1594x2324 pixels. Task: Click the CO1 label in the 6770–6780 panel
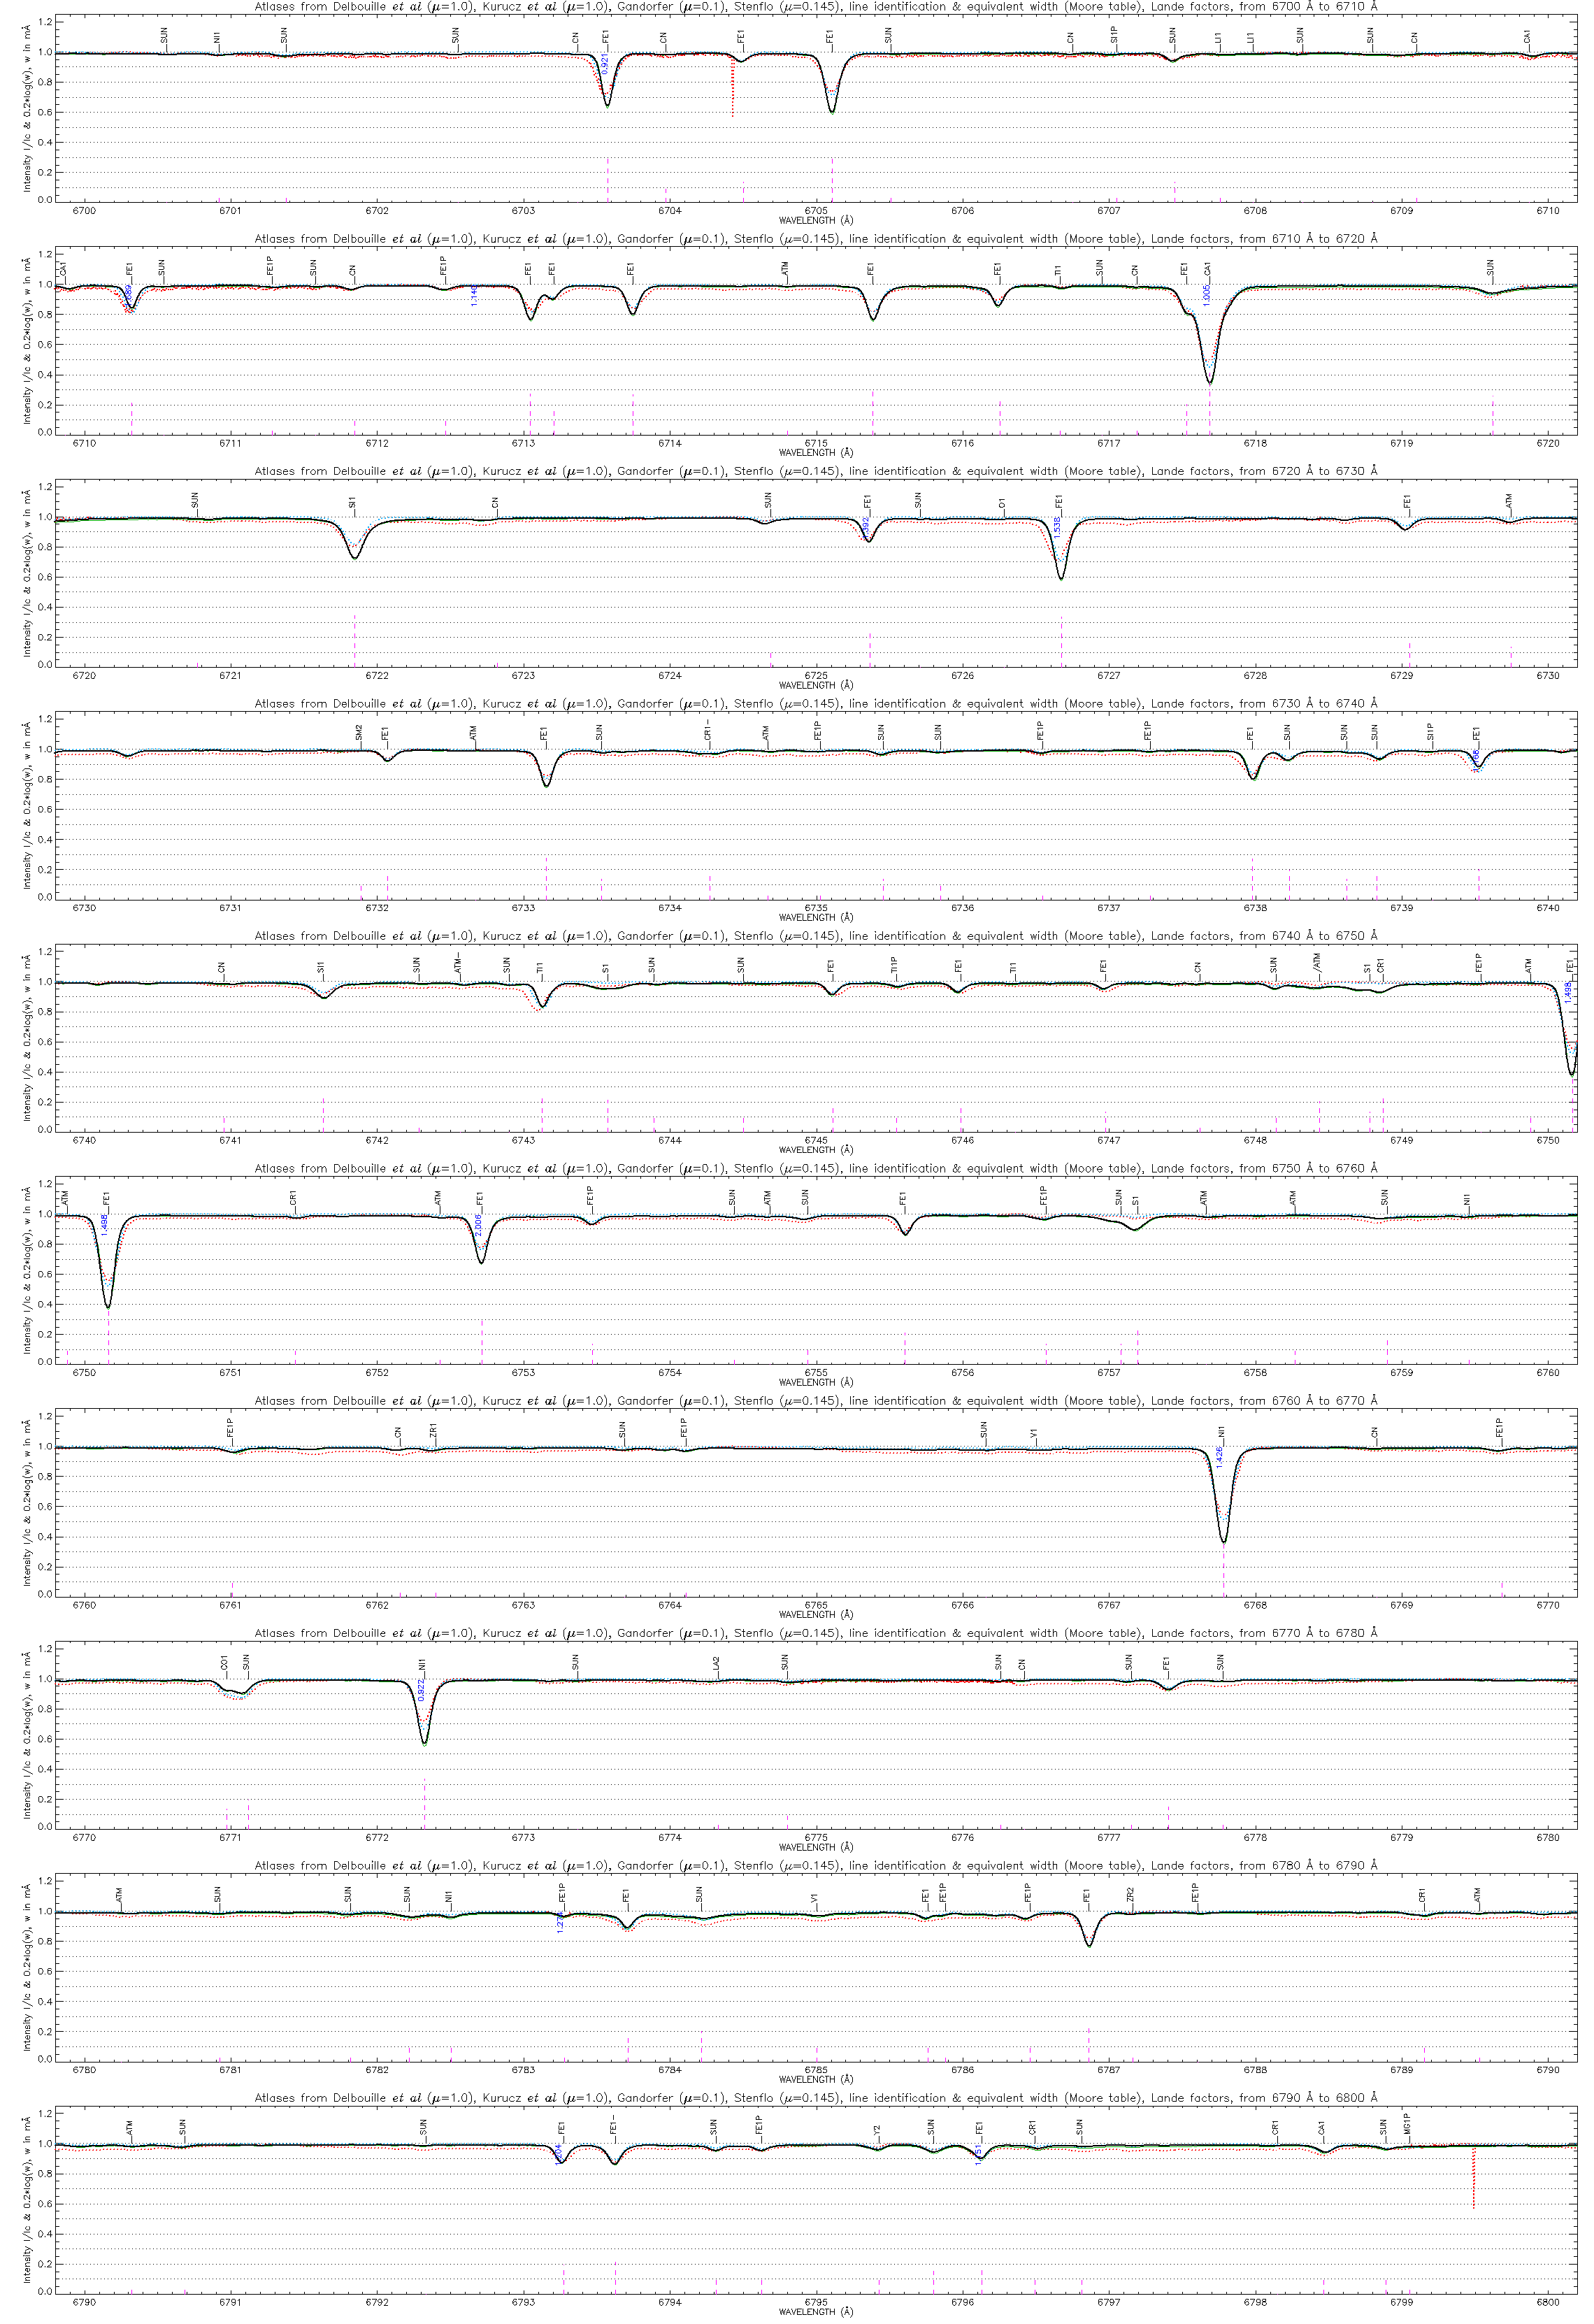pos(225,1664)
